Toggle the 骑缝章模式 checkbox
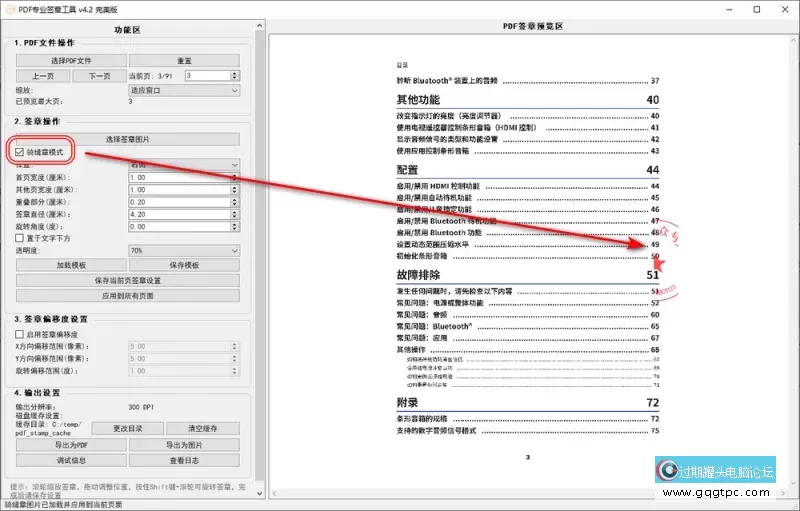The height and width of the screenshot is (511, 800). (x=19, y=152)
